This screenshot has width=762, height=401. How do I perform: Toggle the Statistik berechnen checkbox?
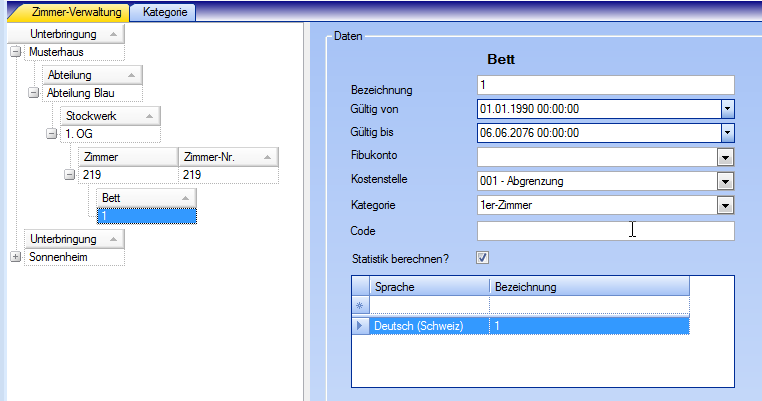(482, 258)
